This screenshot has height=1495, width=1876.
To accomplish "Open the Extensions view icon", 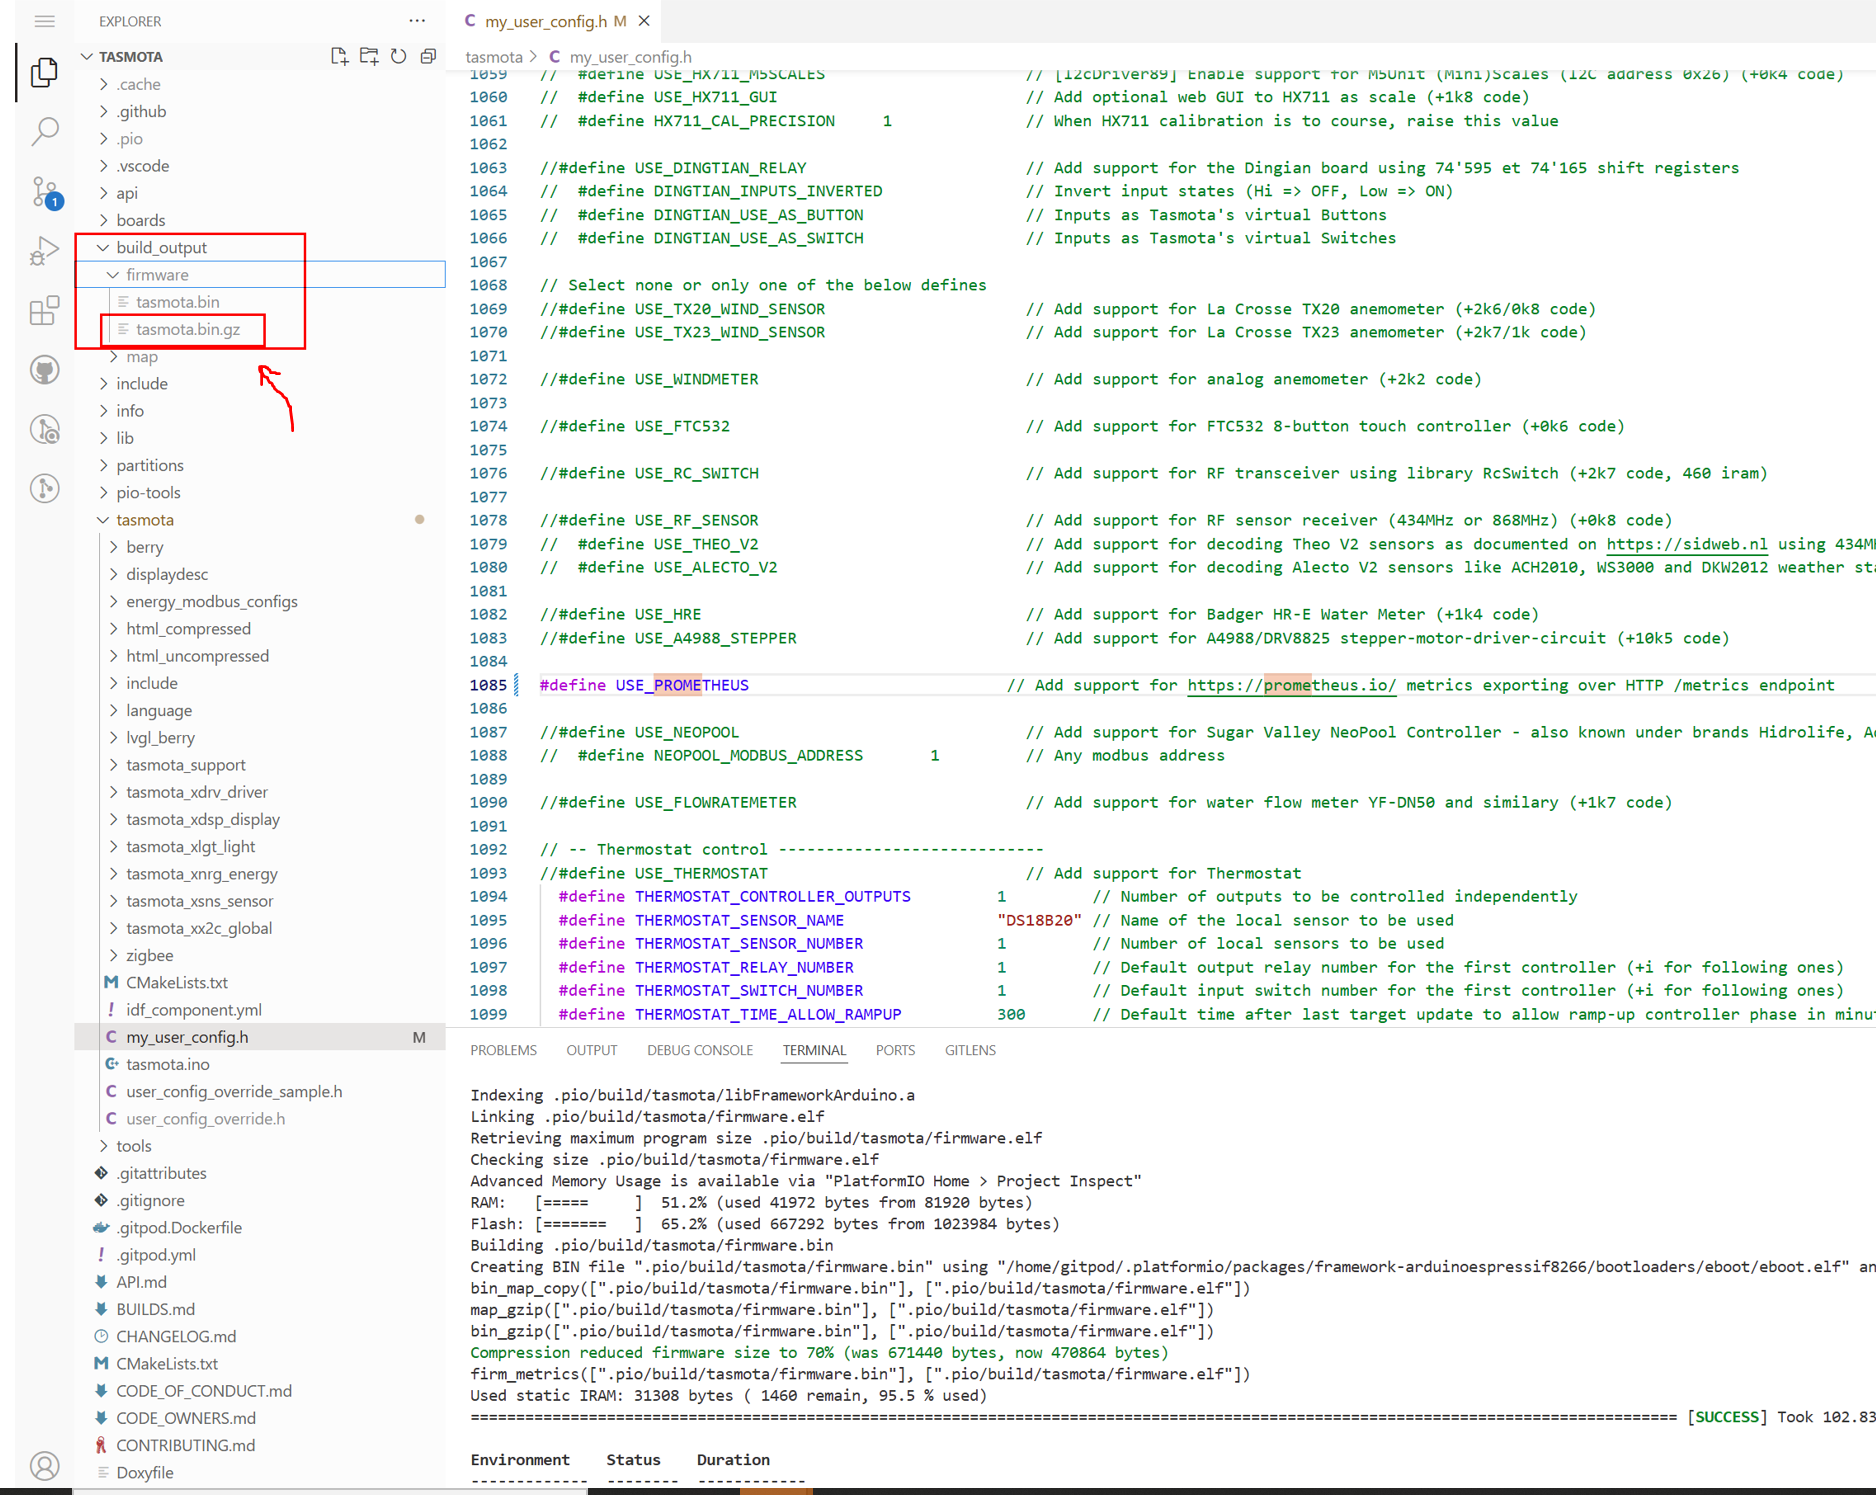I will pyautogui.click(x=44, y=310).
